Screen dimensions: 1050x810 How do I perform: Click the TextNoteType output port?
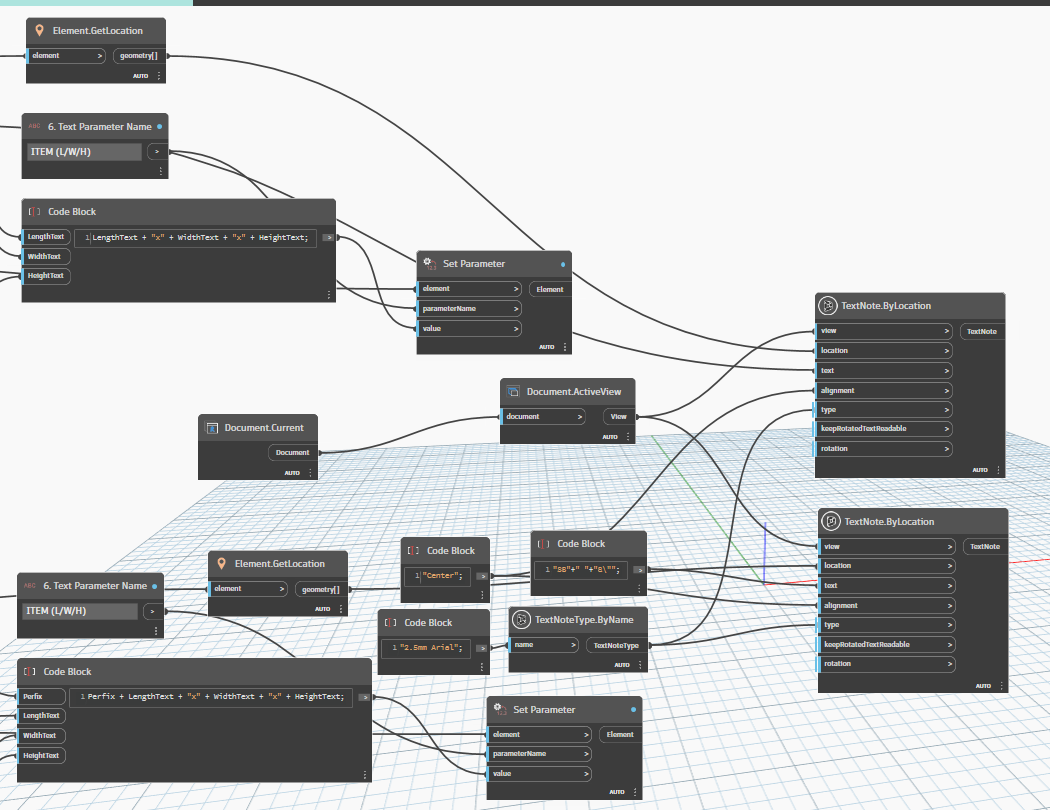pos(615,645)
